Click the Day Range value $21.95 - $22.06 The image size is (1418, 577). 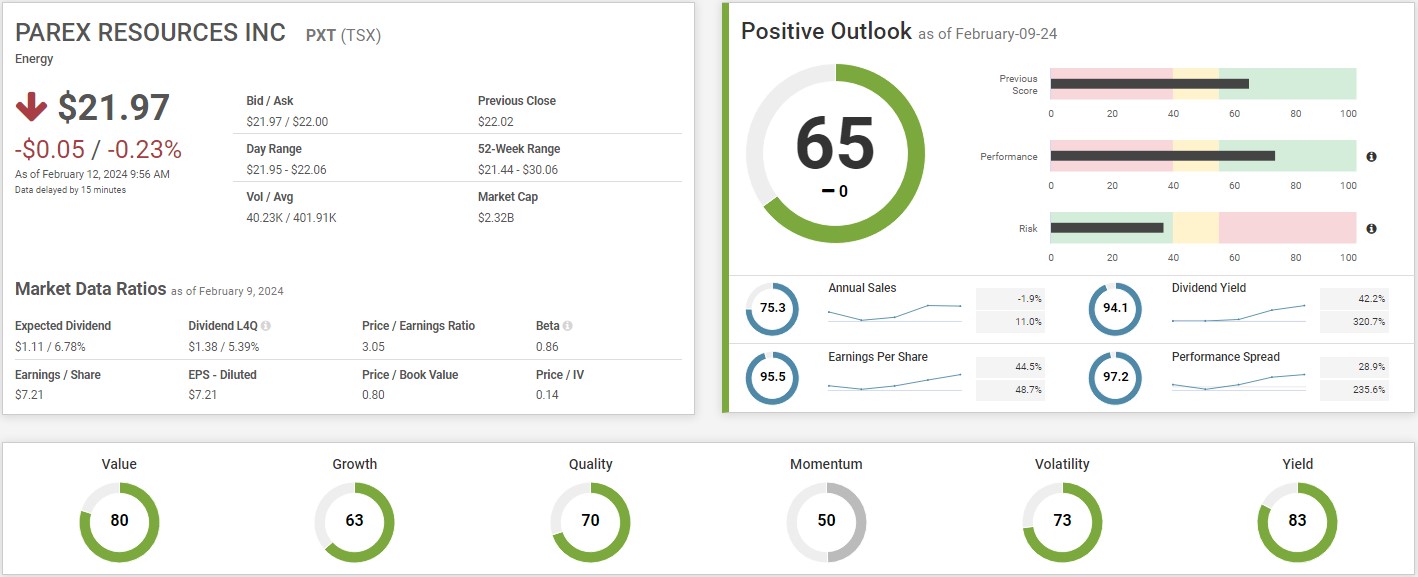(286, 170)
